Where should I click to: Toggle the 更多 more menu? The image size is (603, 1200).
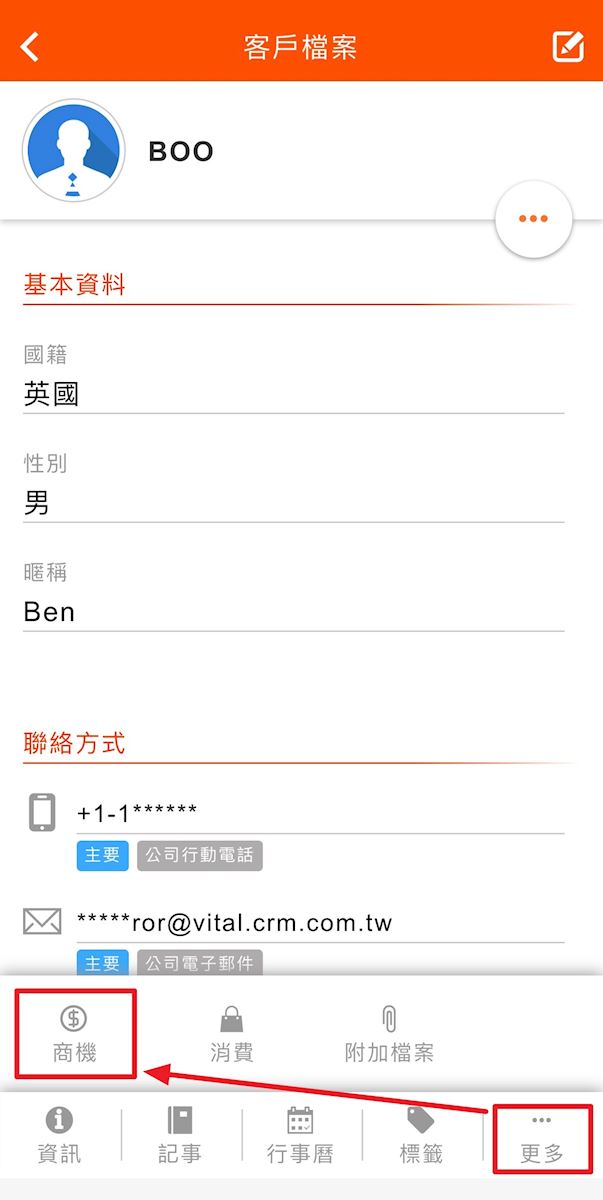pyautogui.click(x=542, y=1138)
